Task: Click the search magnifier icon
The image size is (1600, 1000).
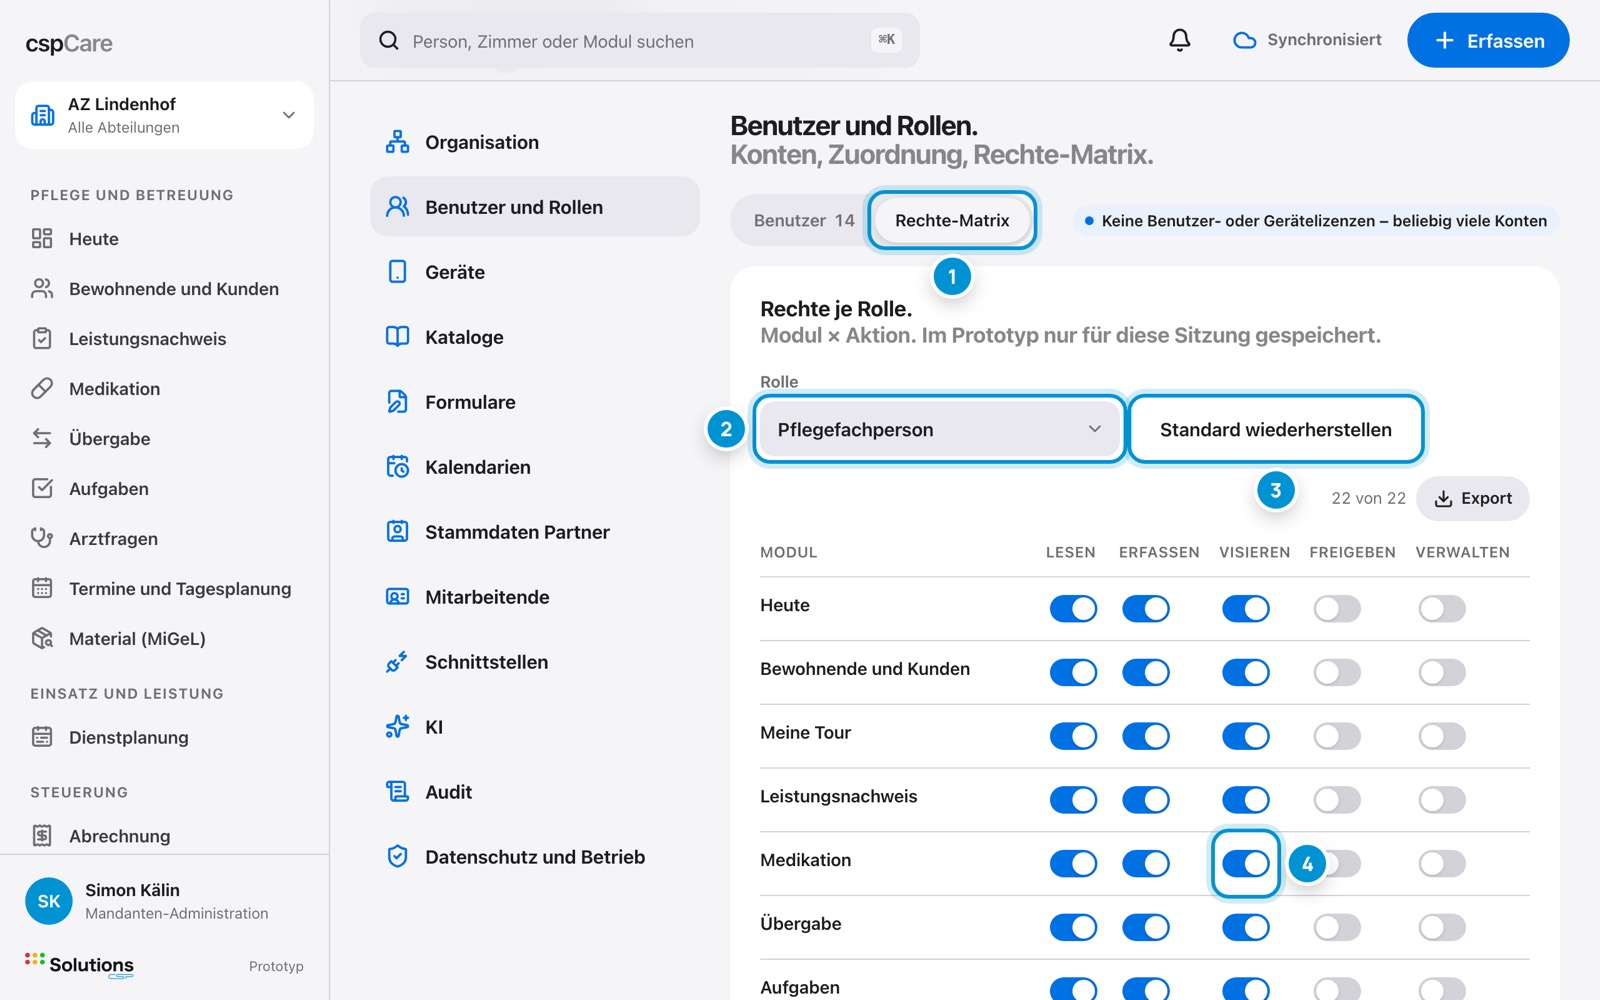Action: 388,41
